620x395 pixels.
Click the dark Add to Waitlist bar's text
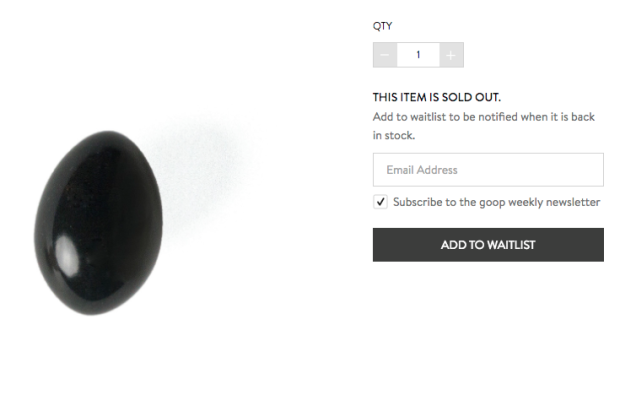[x=488, y=245]
